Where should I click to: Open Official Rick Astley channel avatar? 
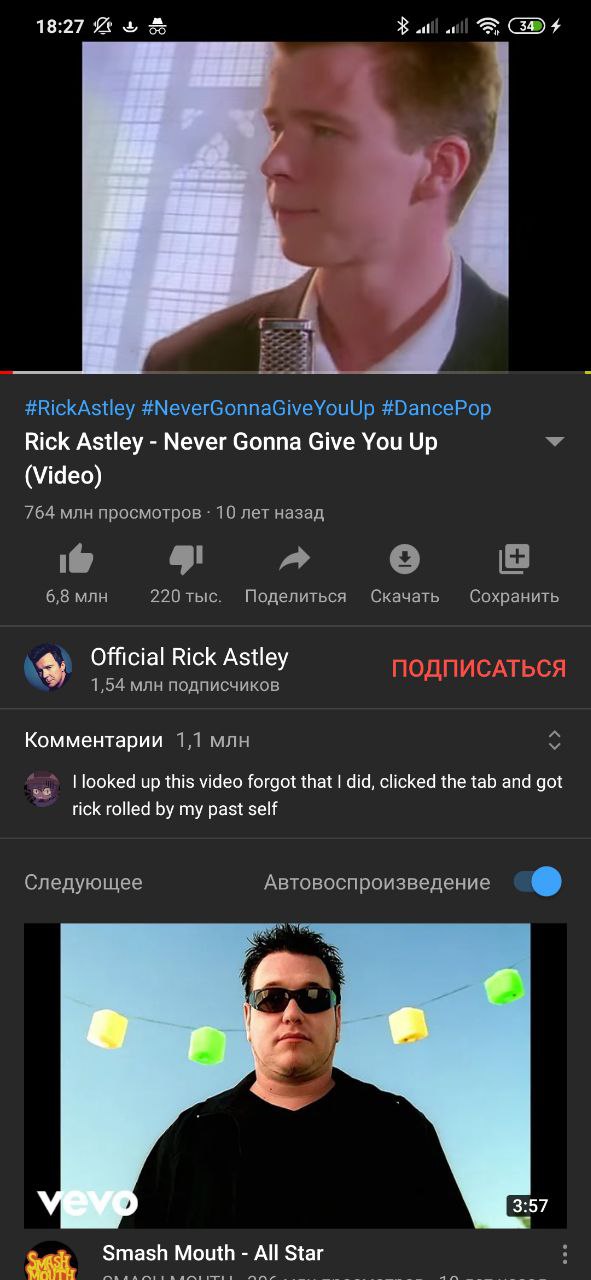coord(48,667)
